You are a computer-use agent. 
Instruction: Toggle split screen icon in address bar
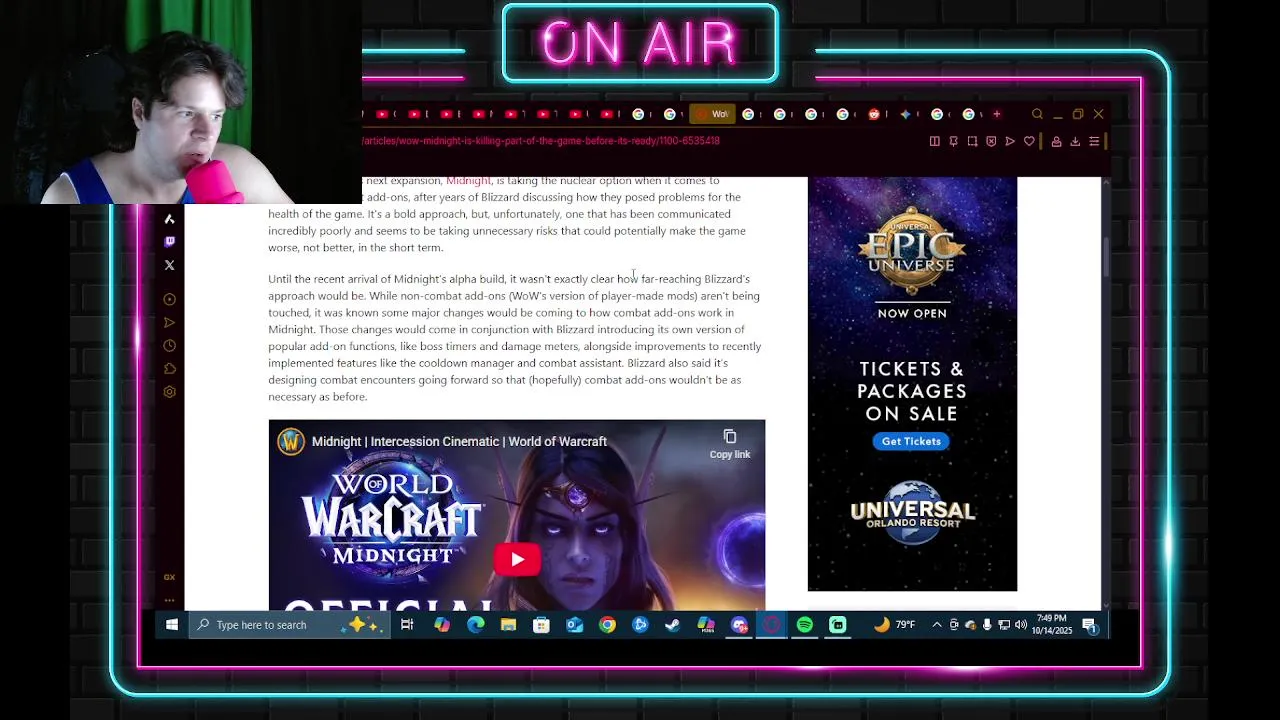coord(934,141)
